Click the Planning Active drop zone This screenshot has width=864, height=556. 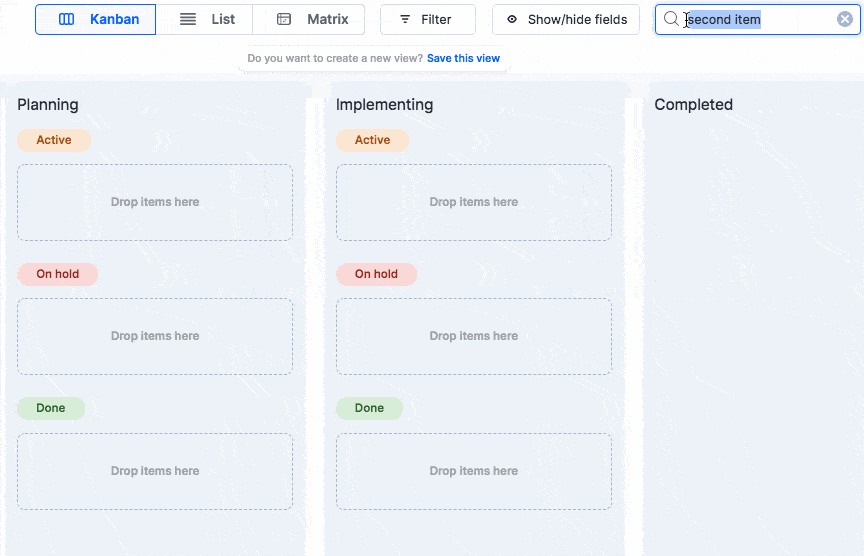point(155,202)
